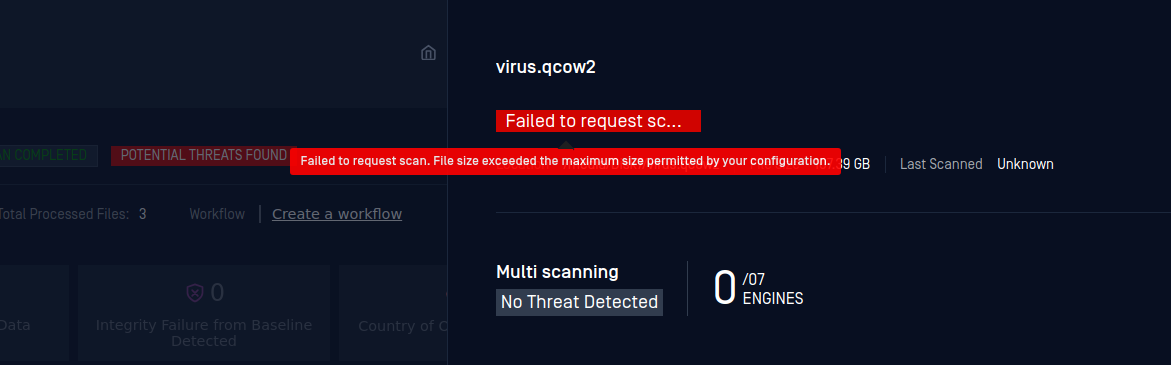Select the POTENTIAL THREATS FOUND badge
1171x365 pixels.
[x=204, y=155]
